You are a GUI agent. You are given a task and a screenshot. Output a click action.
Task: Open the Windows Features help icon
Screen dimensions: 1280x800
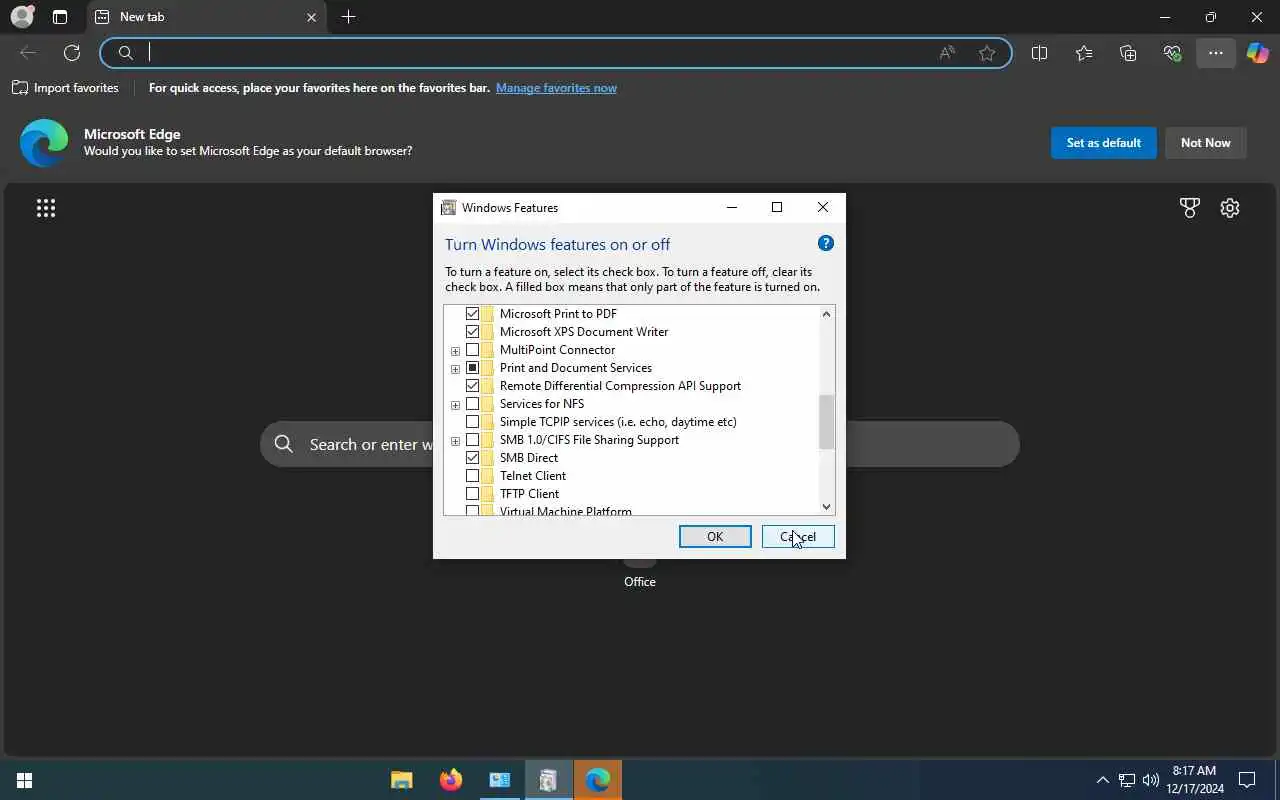point(825,243)
